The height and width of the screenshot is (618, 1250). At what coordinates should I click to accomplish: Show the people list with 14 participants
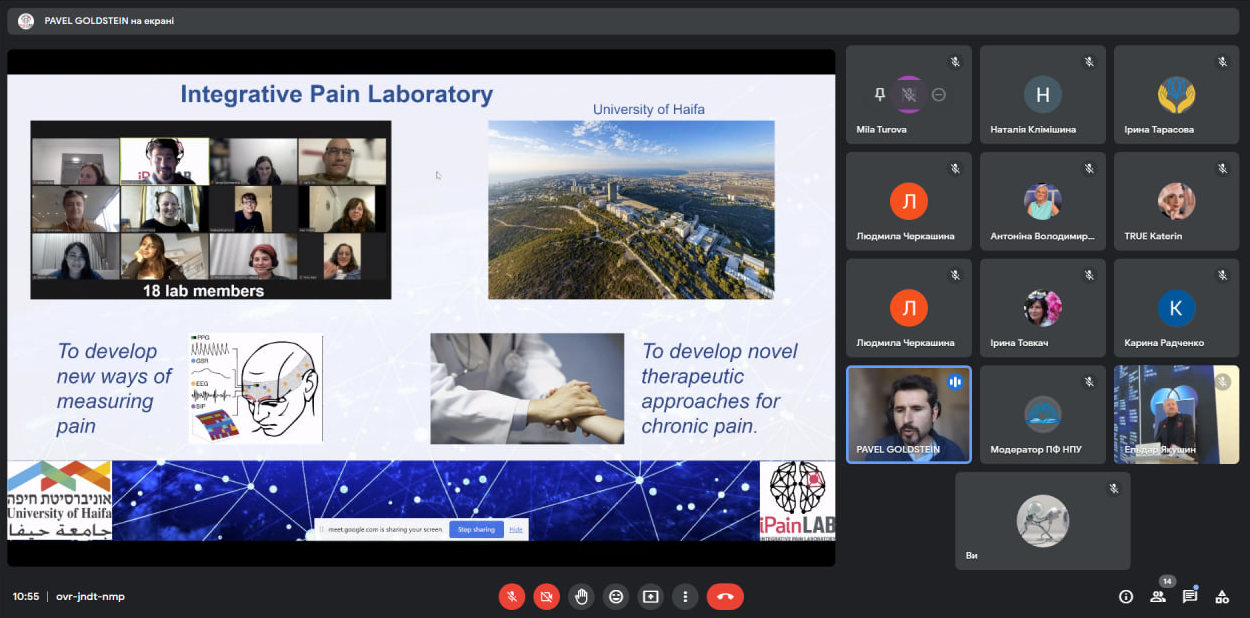(1158, 597)
